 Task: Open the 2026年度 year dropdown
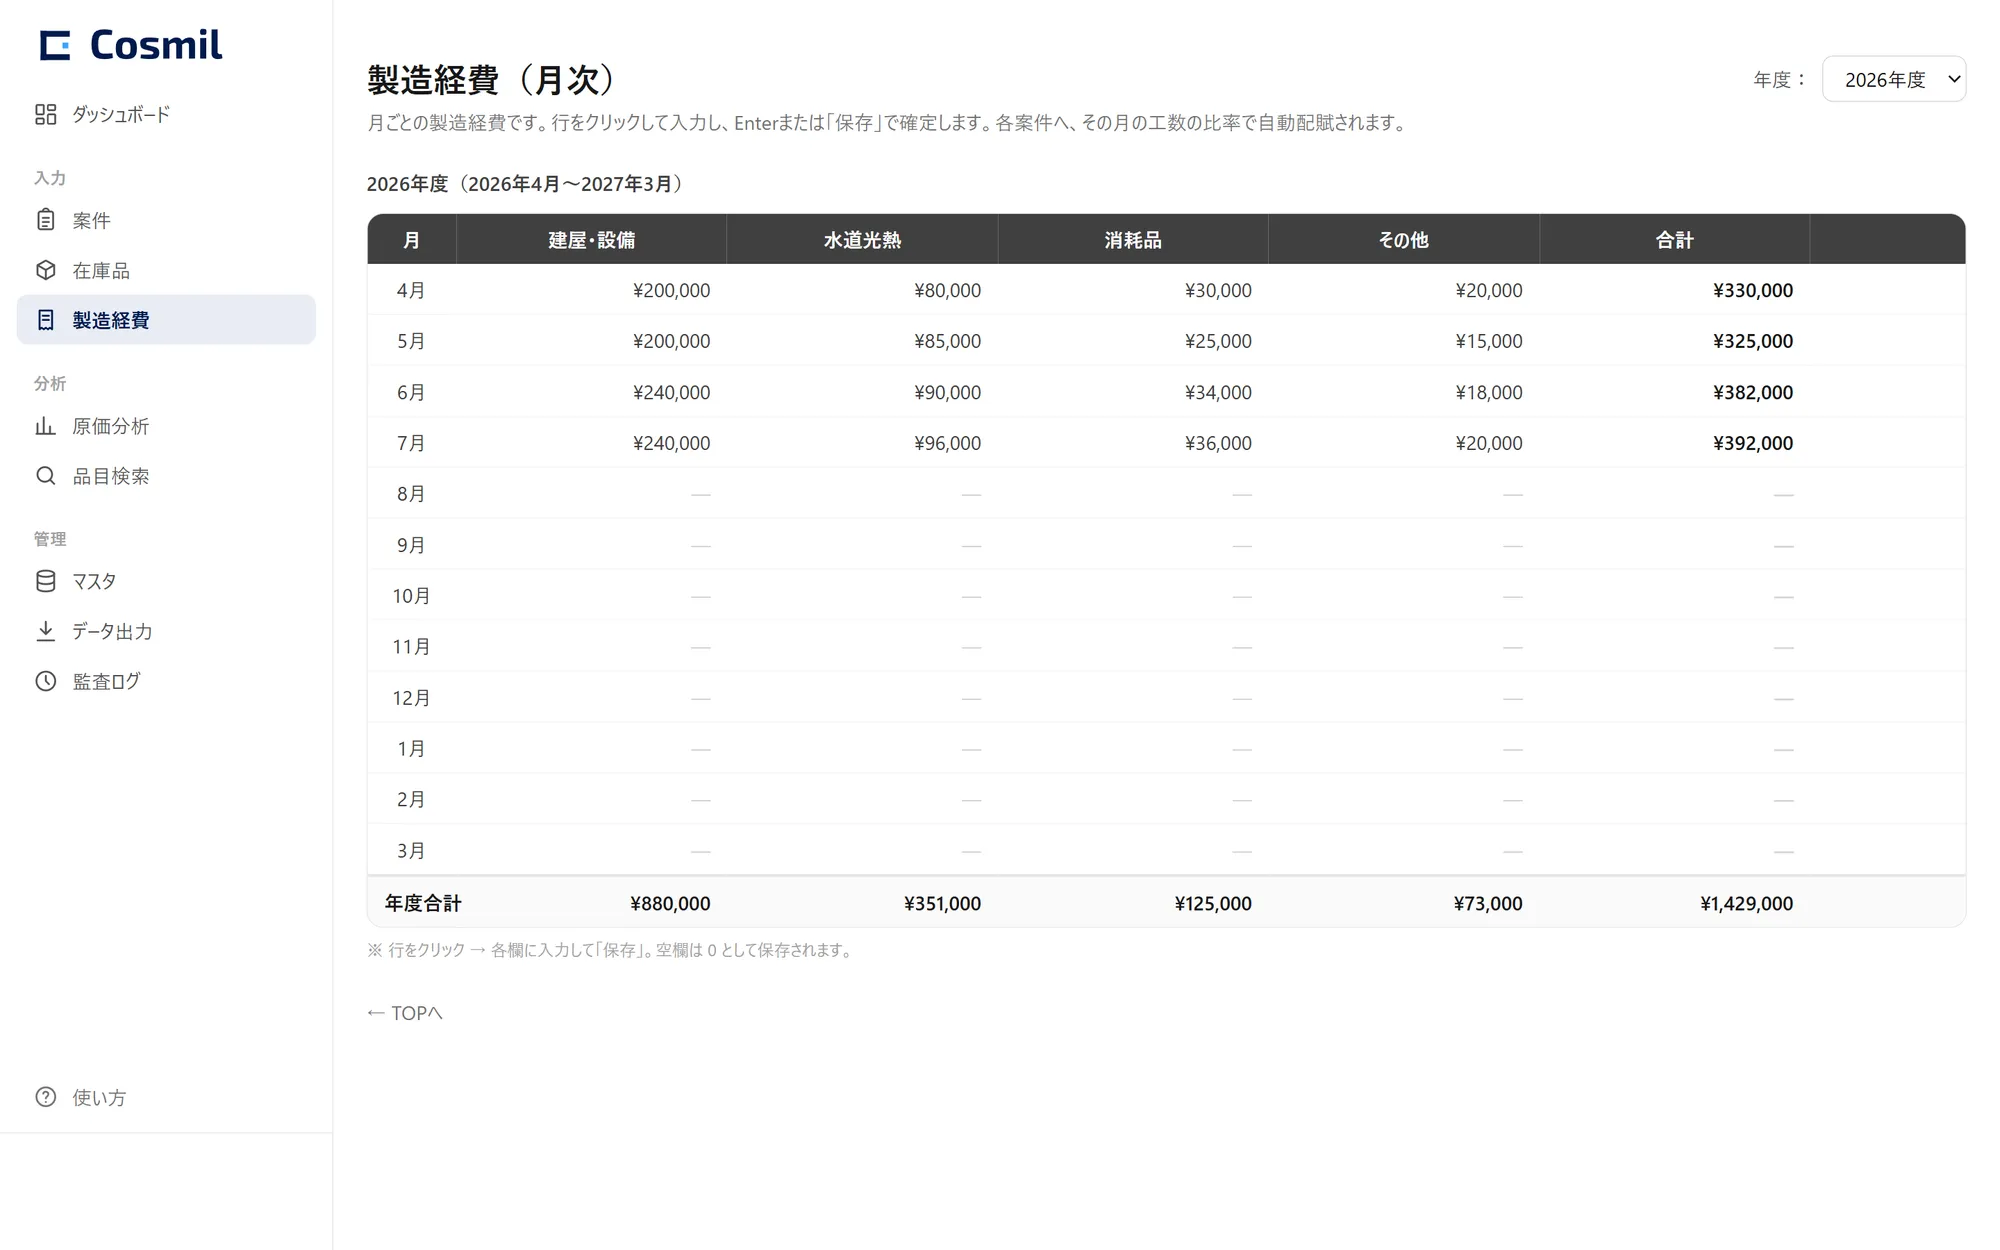1894,79
